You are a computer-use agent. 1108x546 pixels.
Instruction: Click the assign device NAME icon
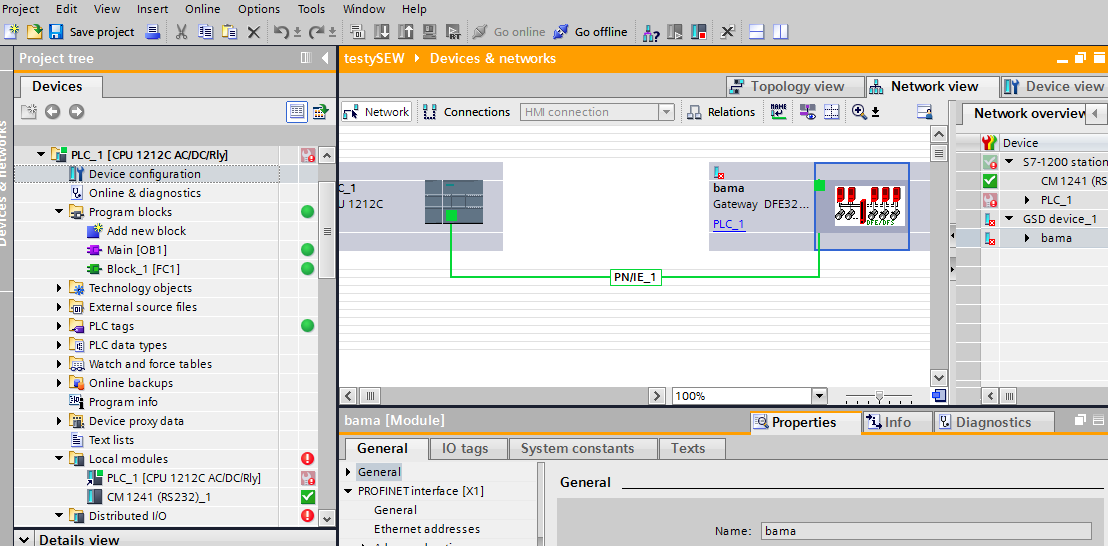(x=778, y=111)
